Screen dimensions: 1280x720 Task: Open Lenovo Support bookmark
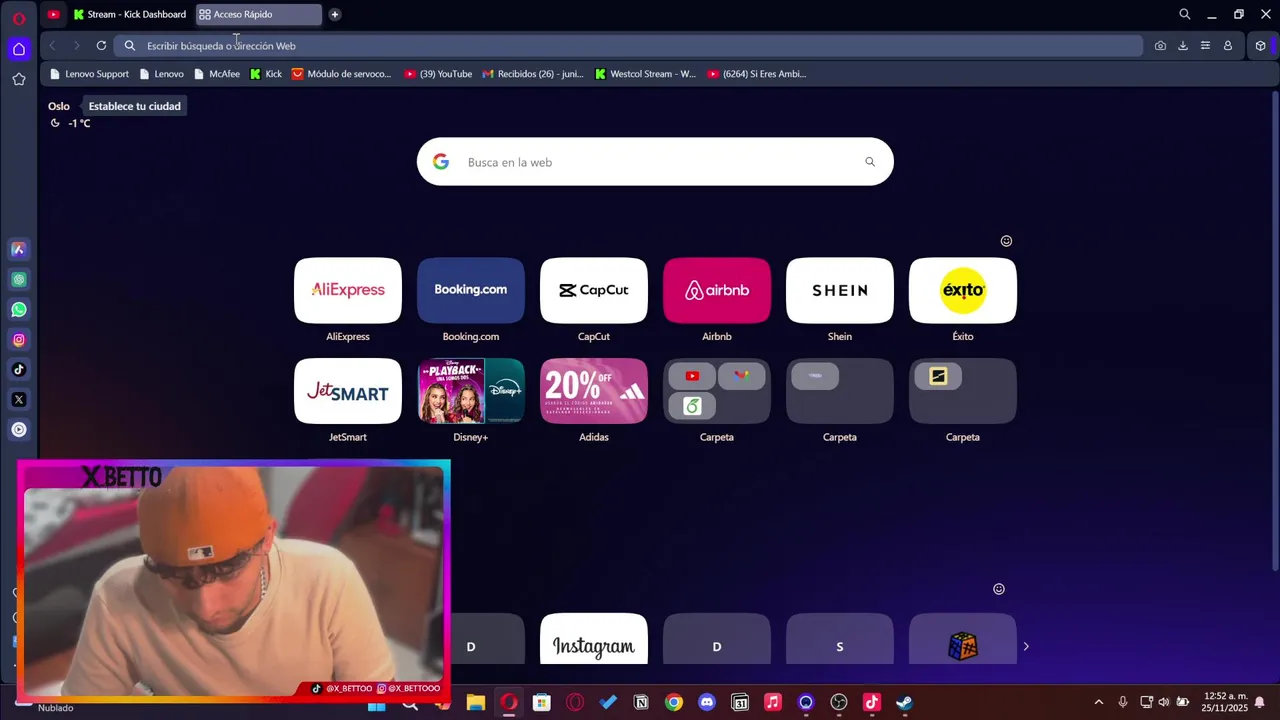coord(89,74)
